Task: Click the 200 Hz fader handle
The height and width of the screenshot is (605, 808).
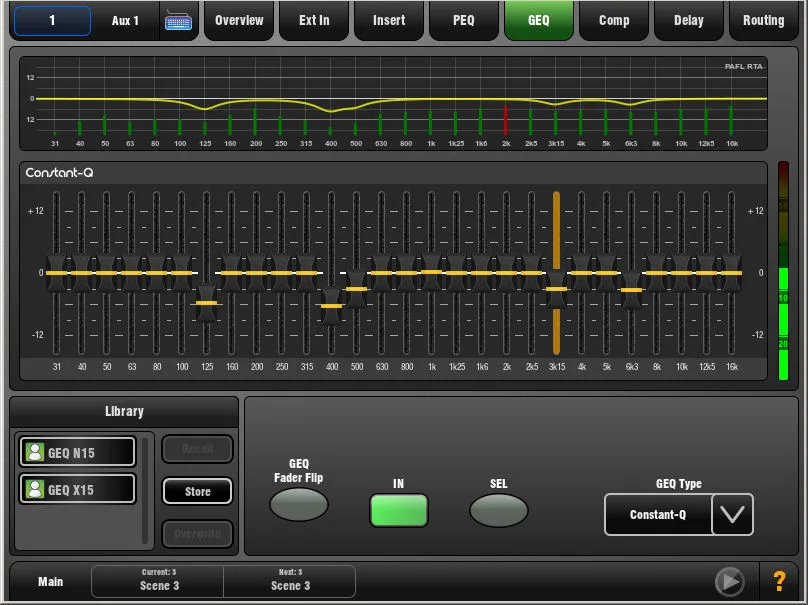Action: (256, 273)
